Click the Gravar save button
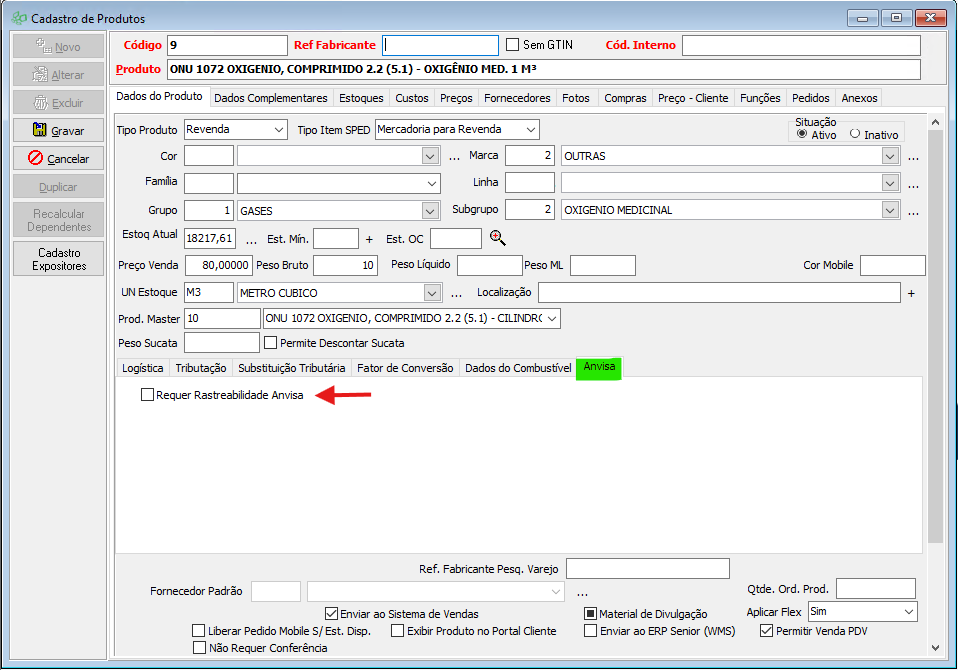Screen dimensions: 958x670 click(x=59, y=131)
